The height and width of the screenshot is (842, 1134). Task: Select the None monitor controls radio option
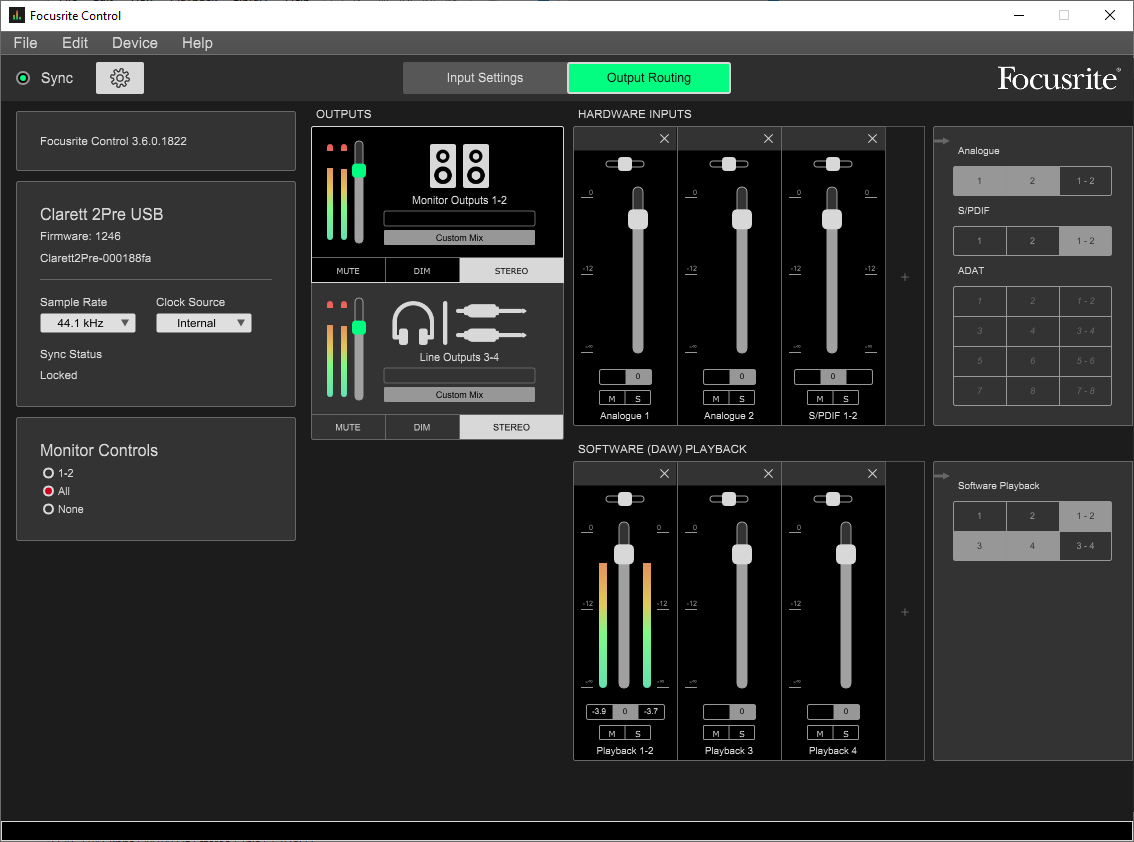tap(48, 509)
